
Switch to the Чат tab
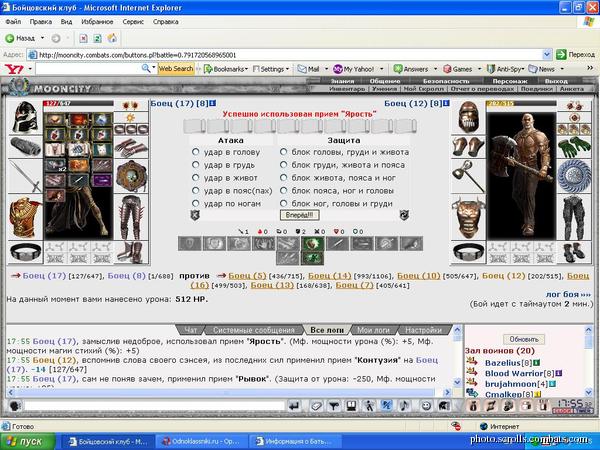(191, 330)
